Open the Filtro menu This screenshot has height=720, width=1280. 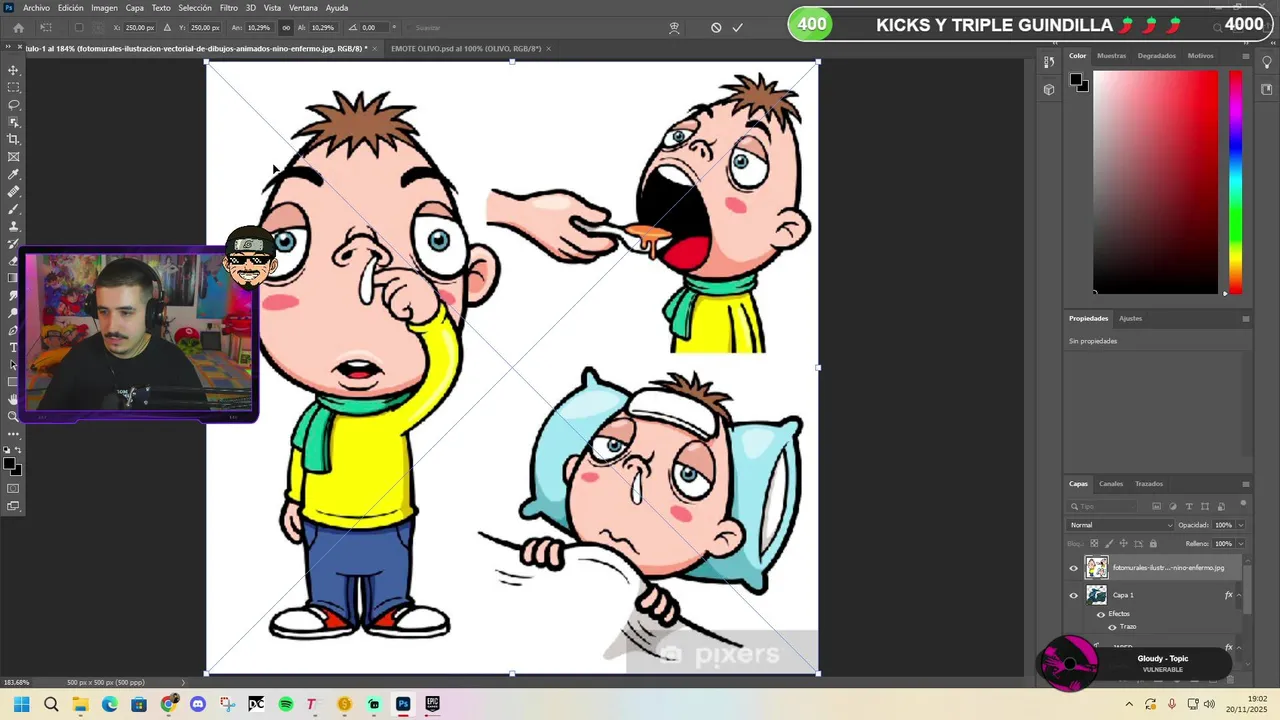click(229, 8)
